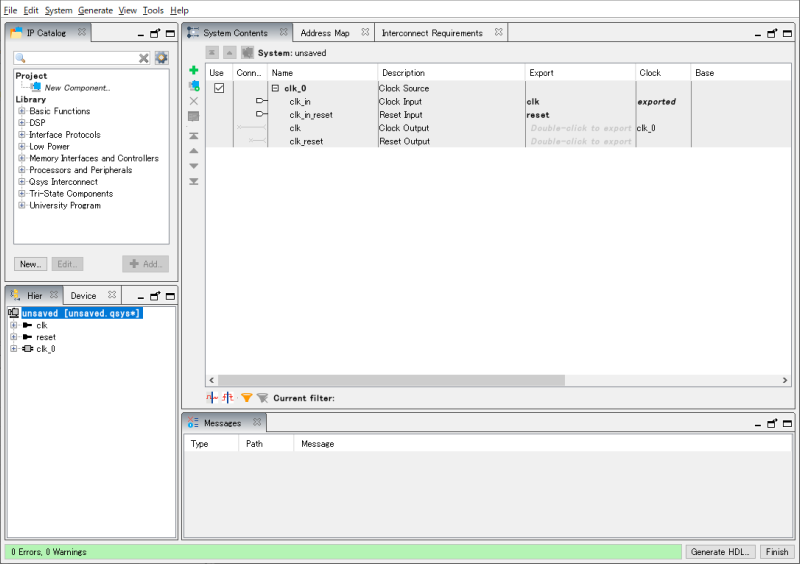Click scroll right arrow in System Contents

(785, 380)
